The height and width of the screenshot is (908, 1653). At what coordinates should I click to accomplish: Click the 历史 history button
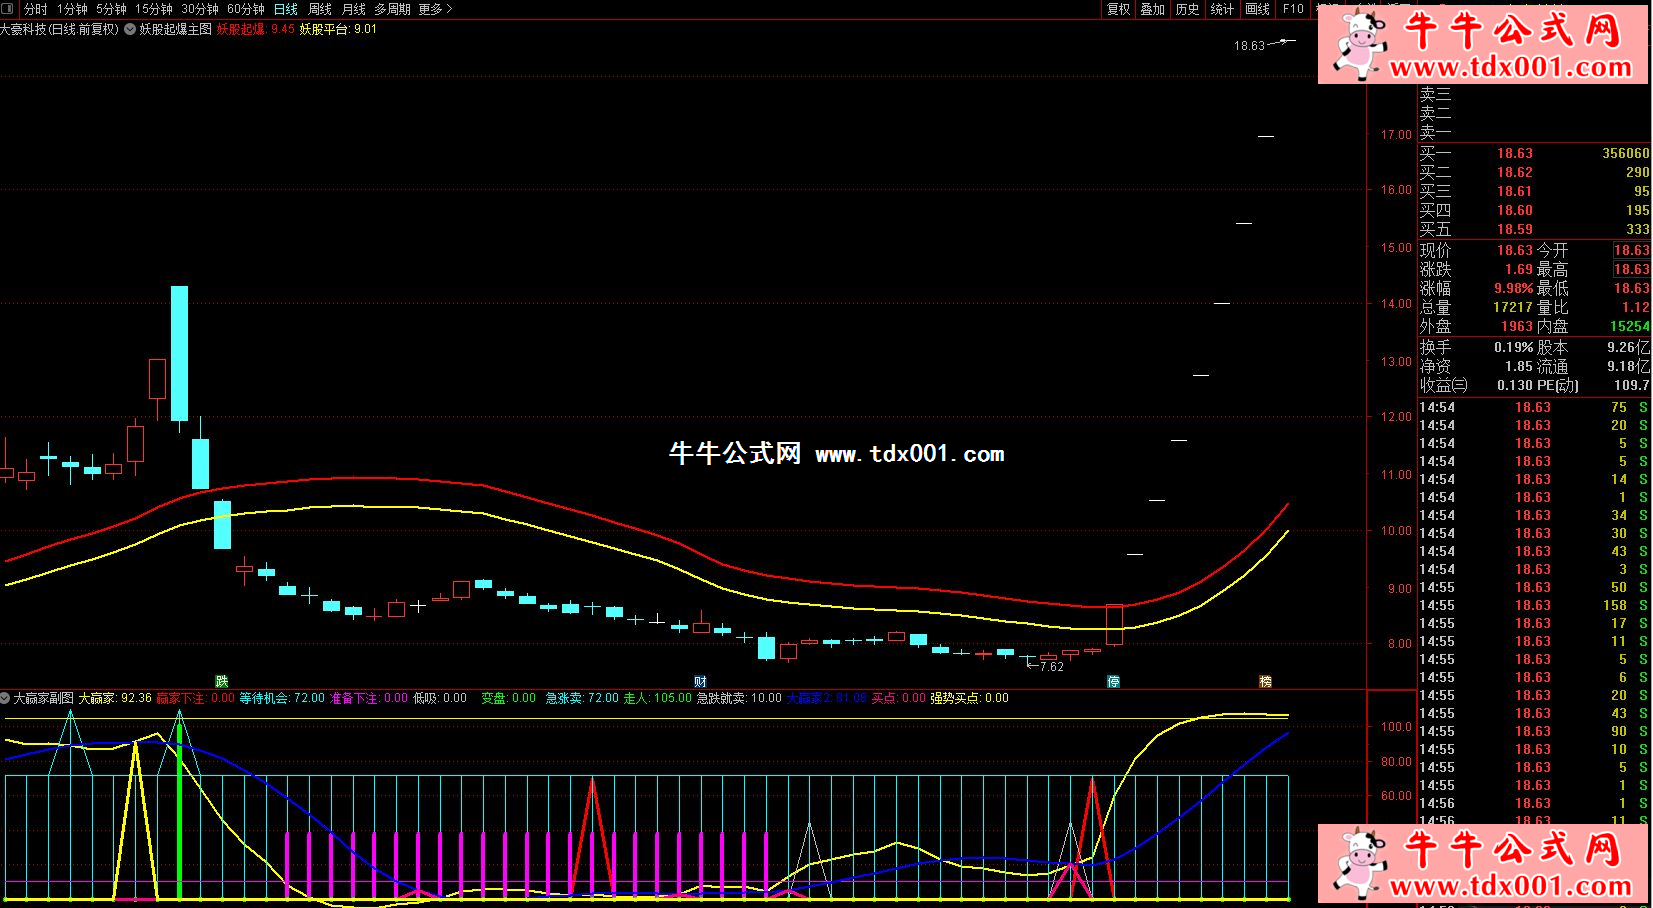point(1187,9)
